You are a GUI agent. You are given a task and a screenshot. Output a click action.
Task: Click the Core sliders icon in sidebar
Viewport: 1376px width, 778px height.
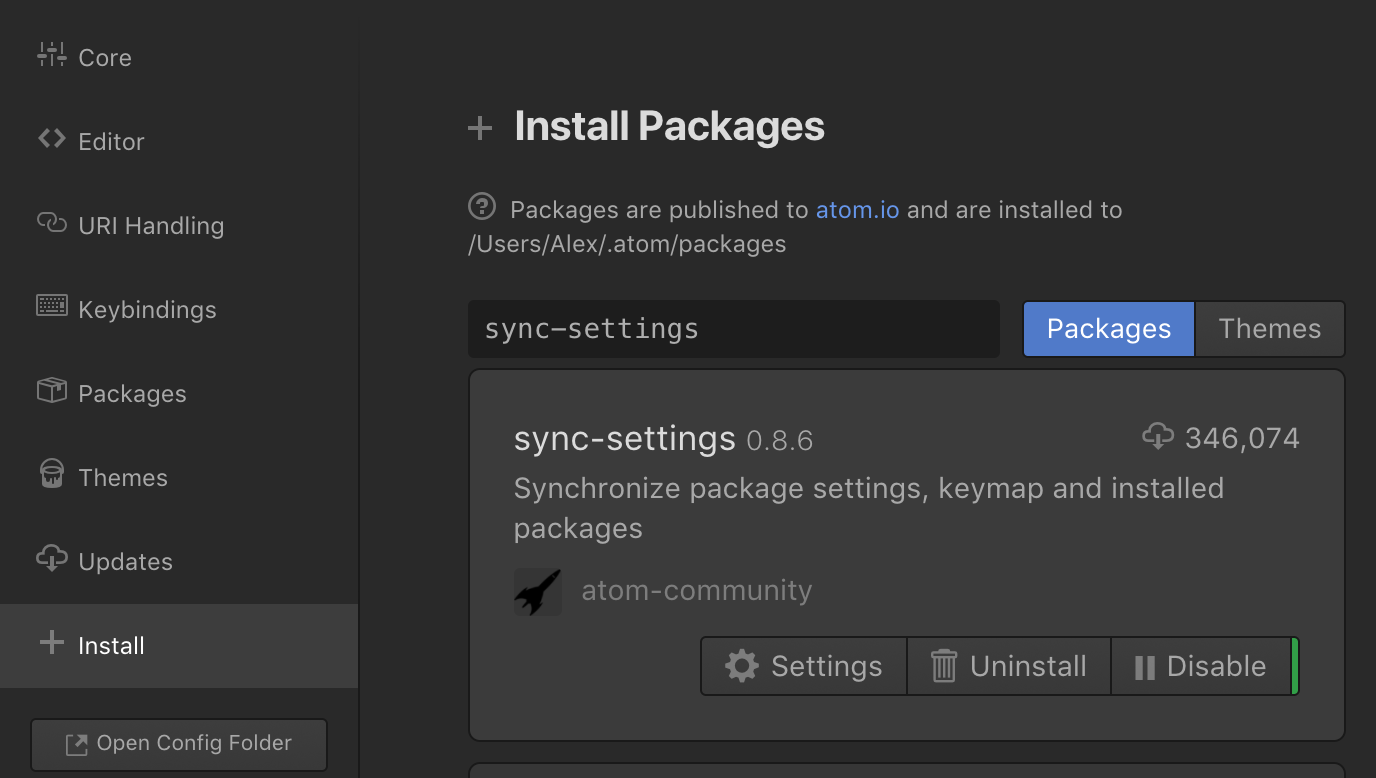click(51, 55)
